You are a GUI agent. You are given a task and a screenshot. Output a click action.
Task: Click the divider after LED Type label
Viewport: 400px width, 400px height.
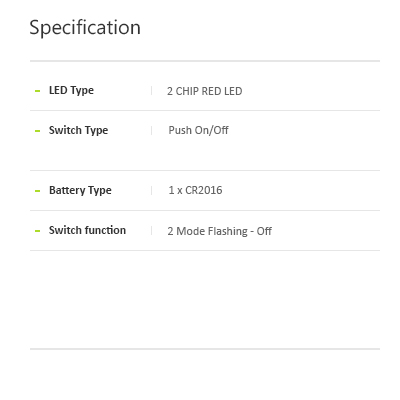click(152, 91)
